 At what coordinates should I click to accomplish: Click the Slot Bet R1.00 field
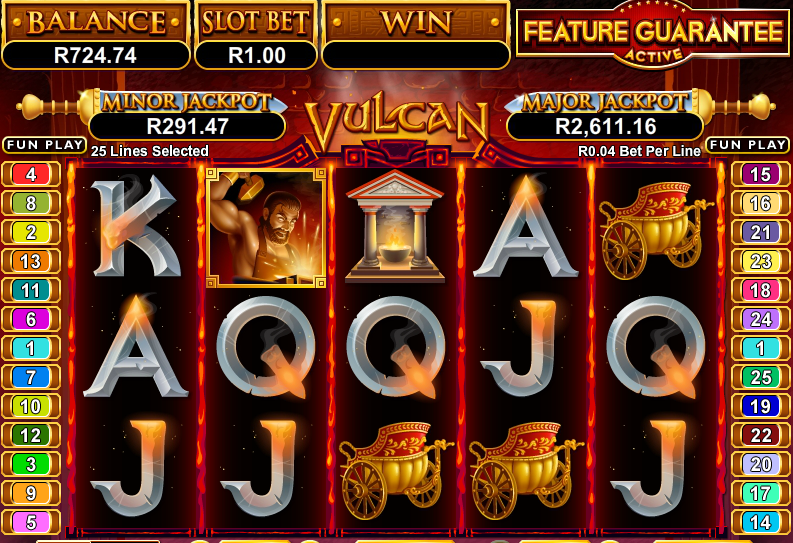256,55
